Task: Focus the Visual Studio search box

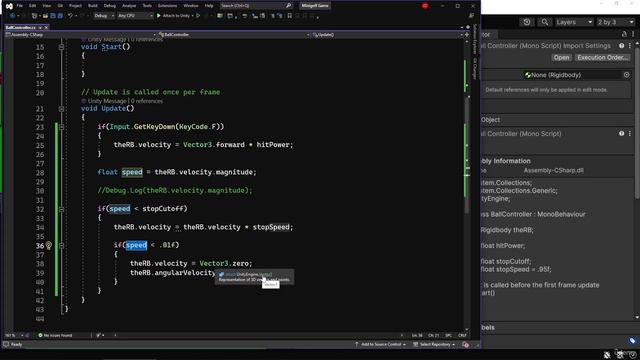Action: (256, 6)
